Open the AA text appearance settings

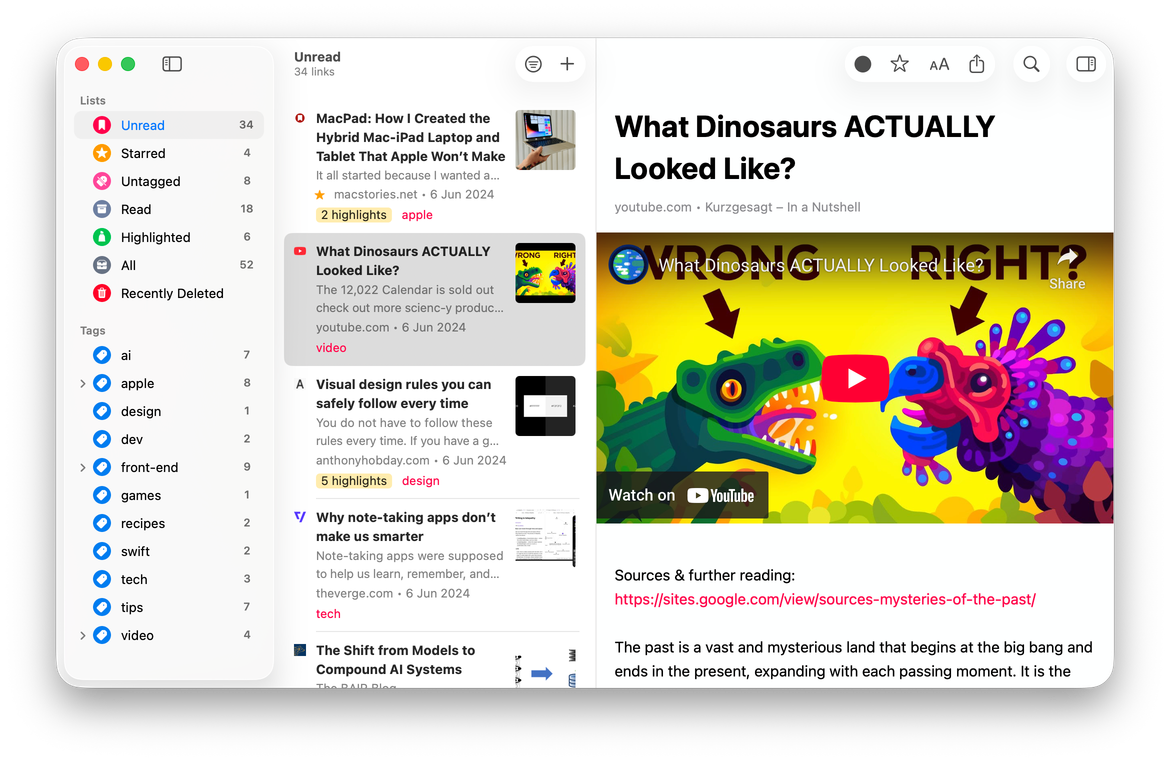tap(939, 63)
